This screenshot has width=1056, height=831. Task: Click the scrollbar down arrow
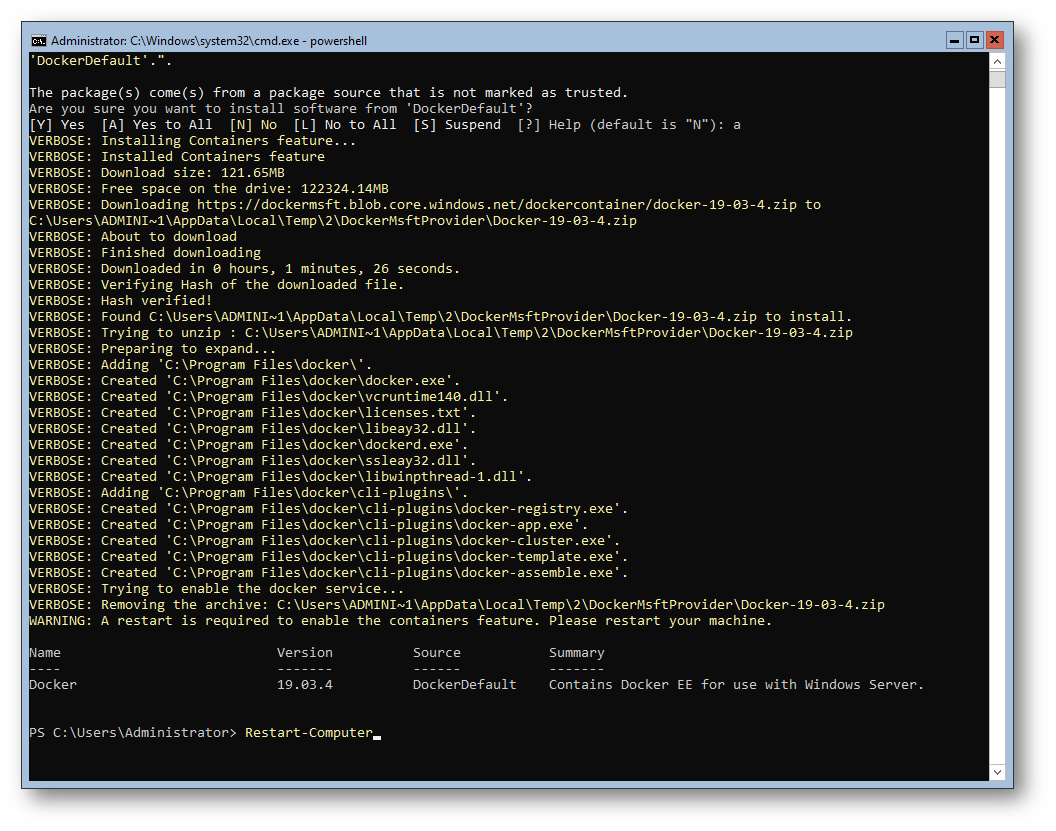pos(997,772)
